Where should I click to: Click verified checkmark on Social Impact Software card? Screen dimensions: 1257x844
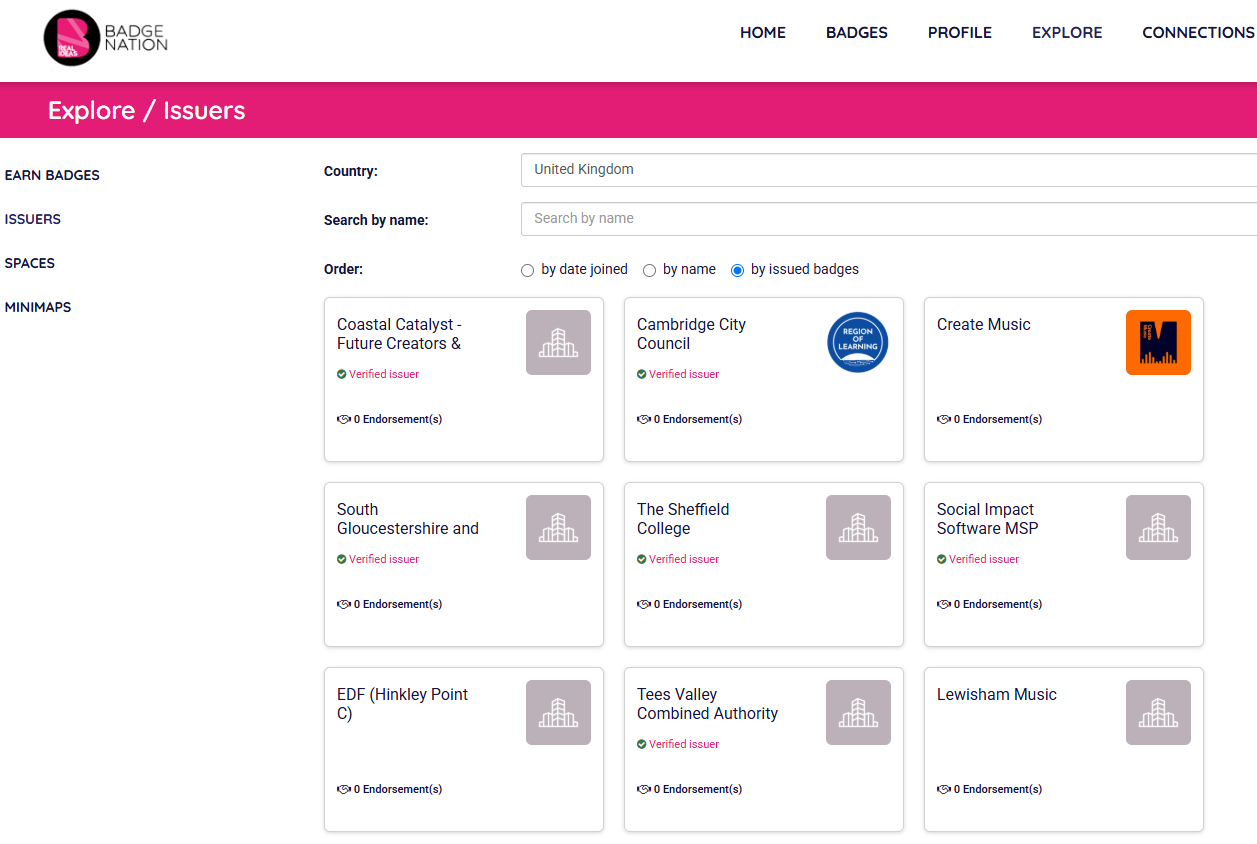coord(942,559)
